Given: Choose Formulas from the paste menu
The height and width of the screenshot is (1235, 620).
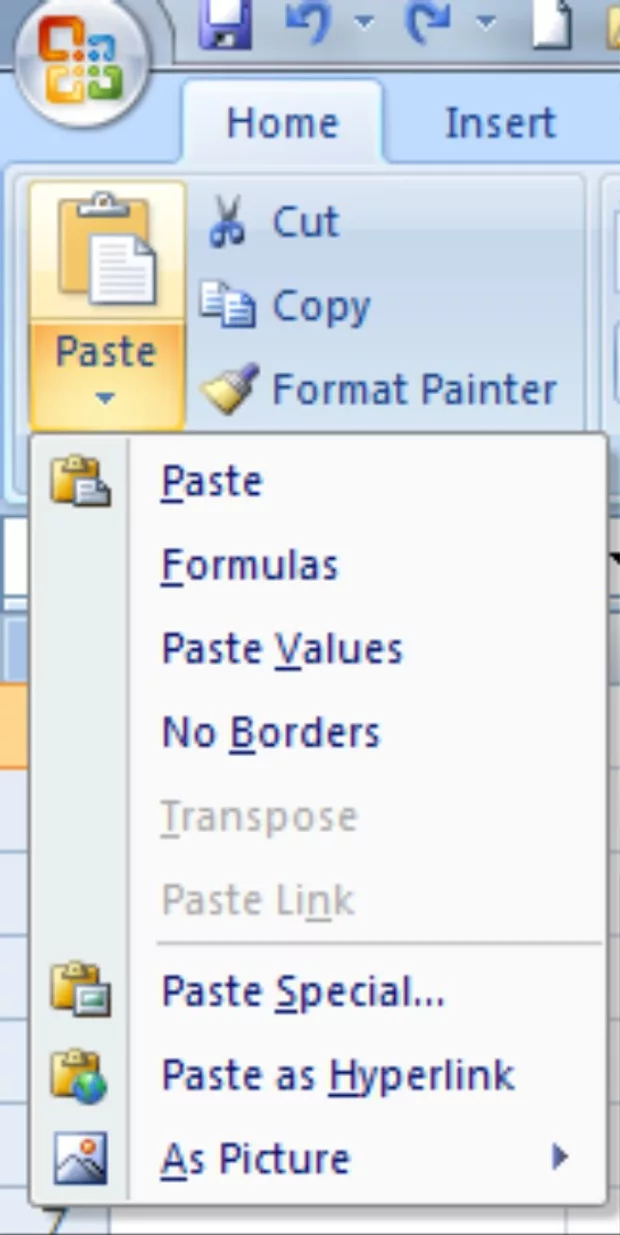Looking at the screenshot, I should coord(250,565).
